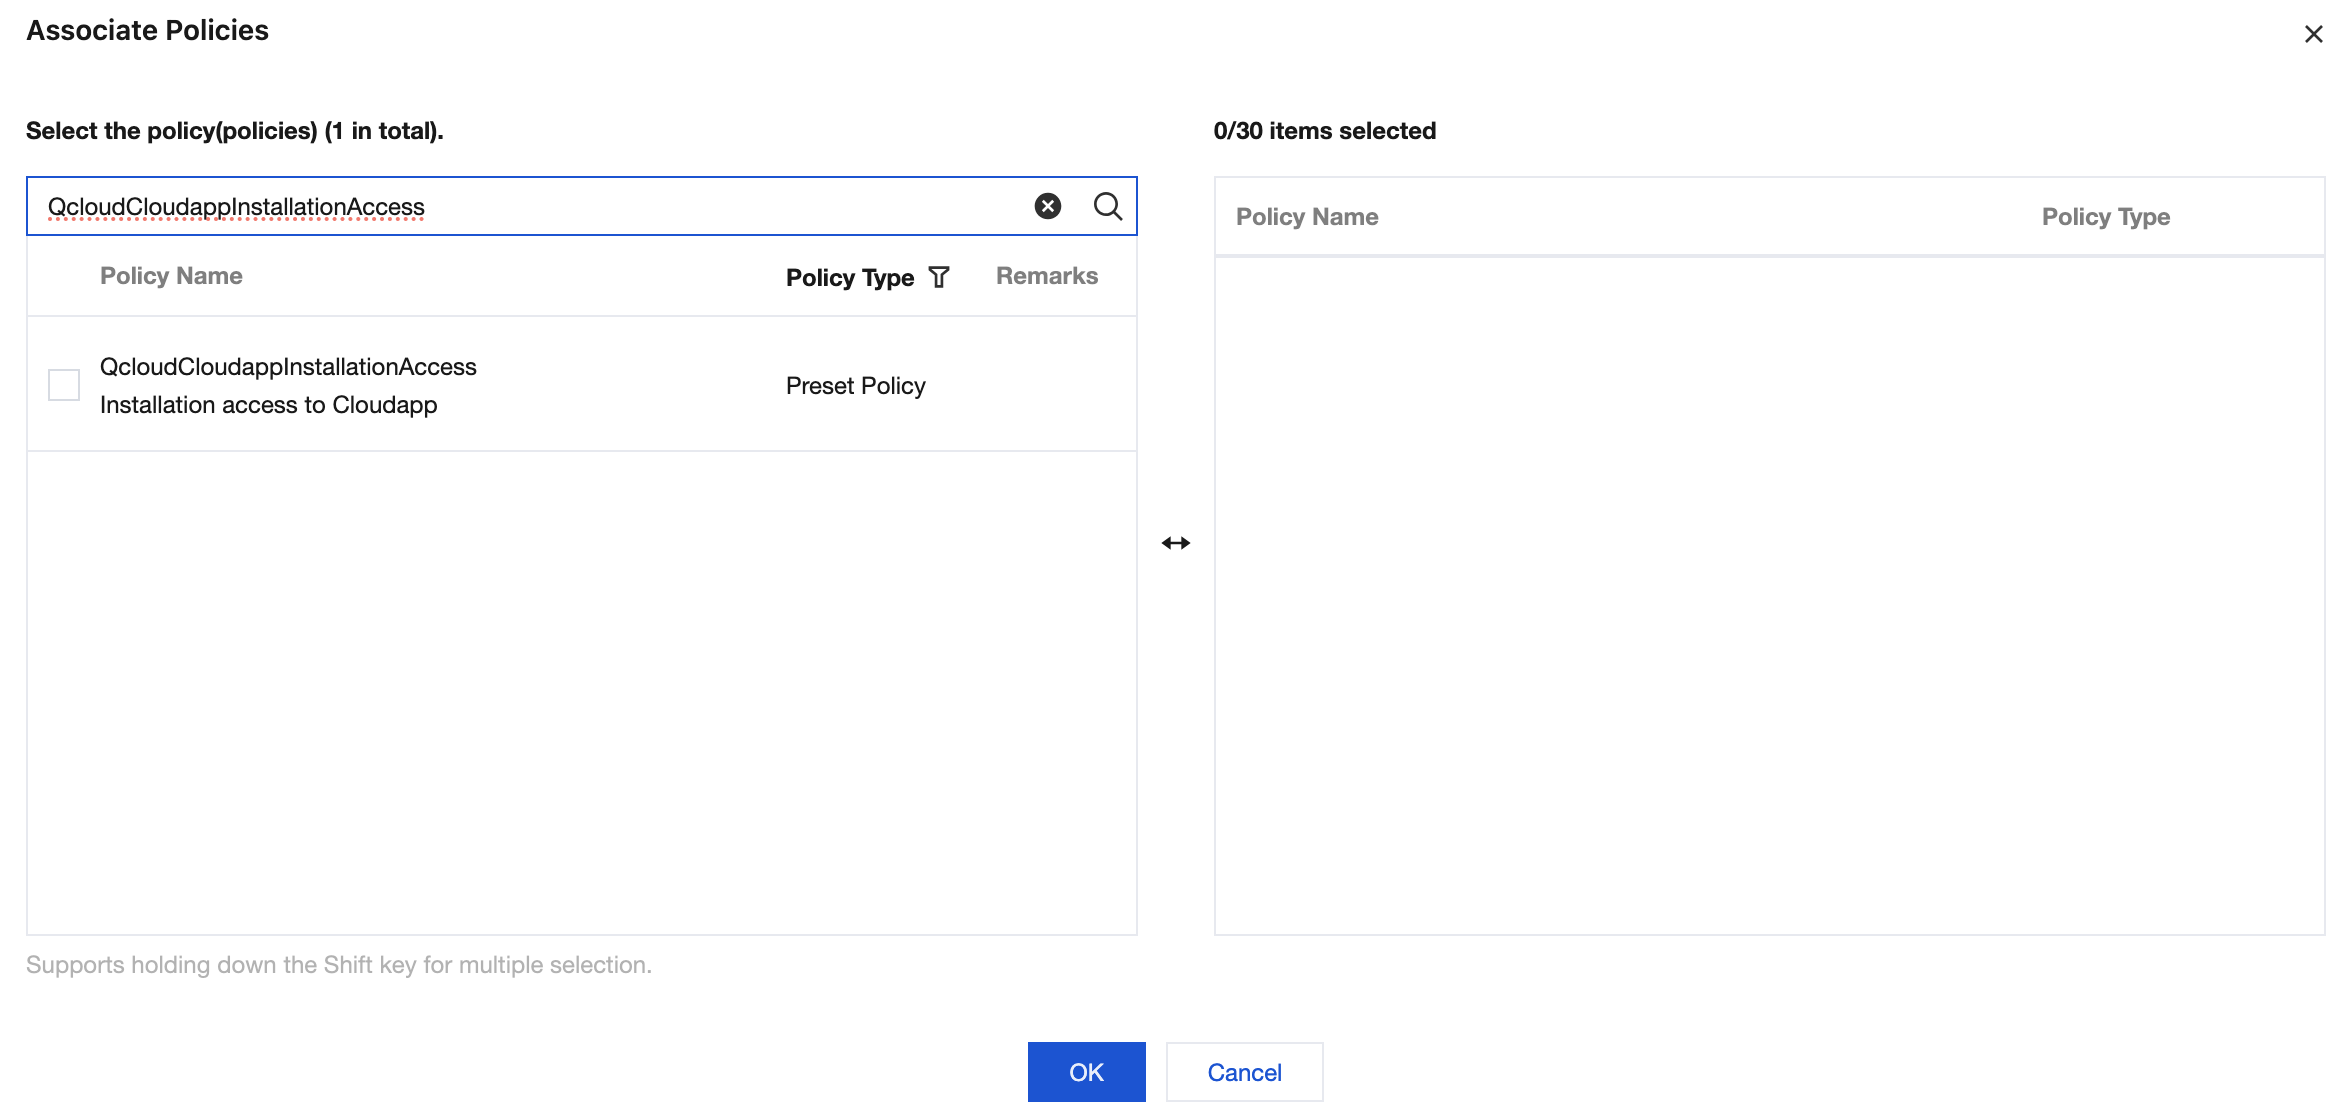Image resolution: width=2350 pixels, height=1114 pixels.
Task: Click the Shift key multiple selection hint
Action: pyautogui.click(x=338, y=965)
